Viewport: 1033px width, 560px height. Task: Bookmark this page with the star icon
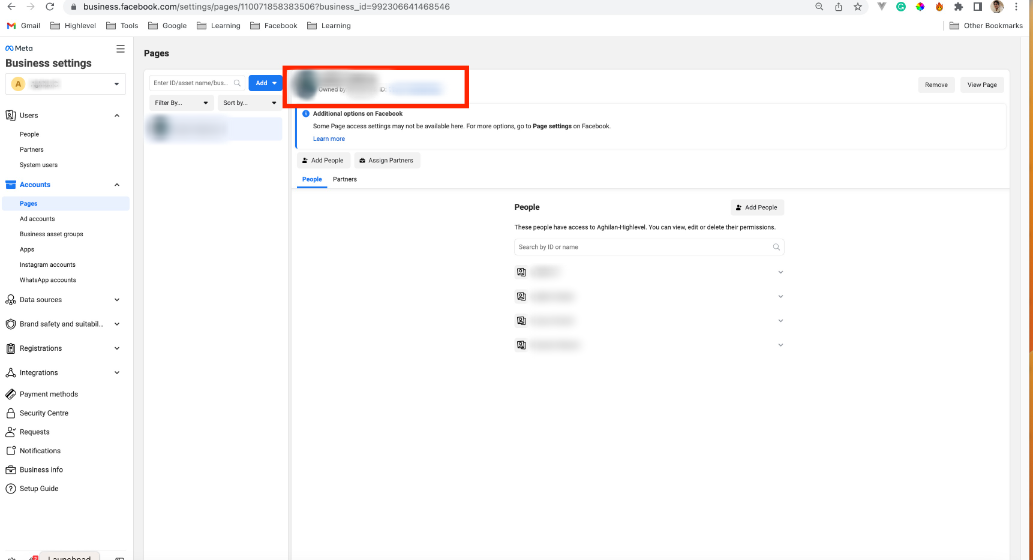(x=857, y=7)
